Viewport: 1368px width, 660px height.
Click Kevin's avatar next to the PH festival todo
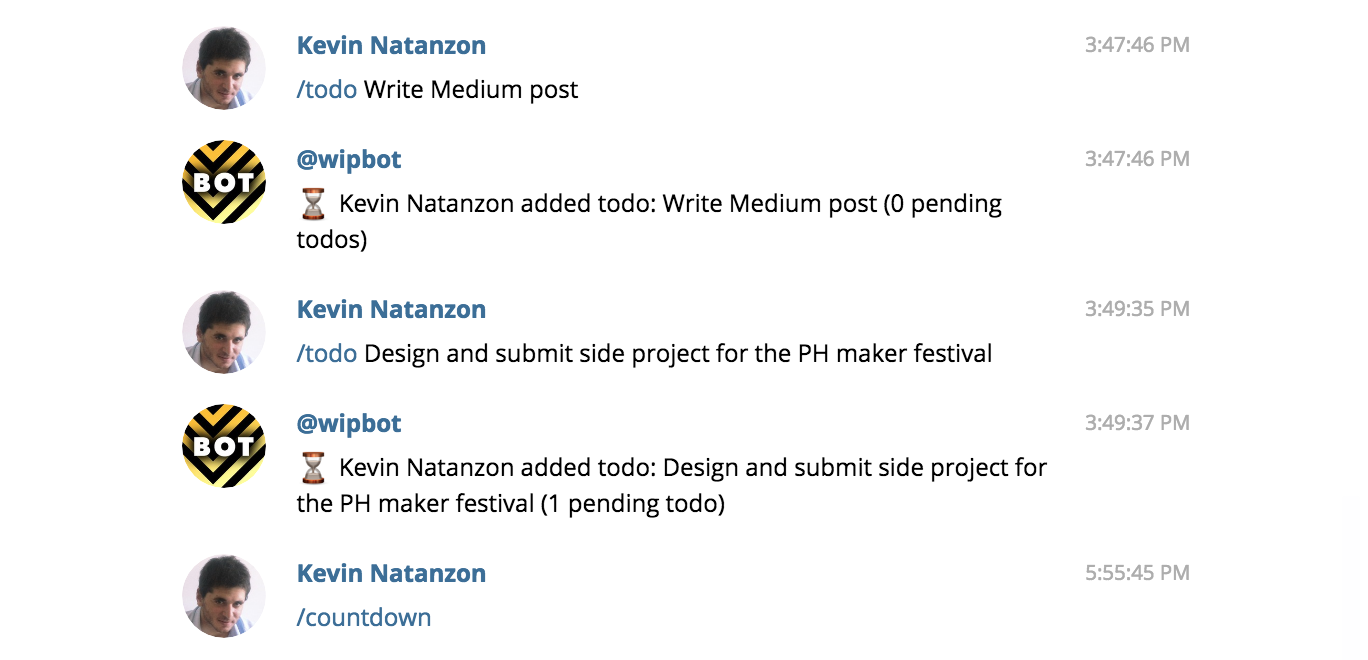(x=224, y=332)
